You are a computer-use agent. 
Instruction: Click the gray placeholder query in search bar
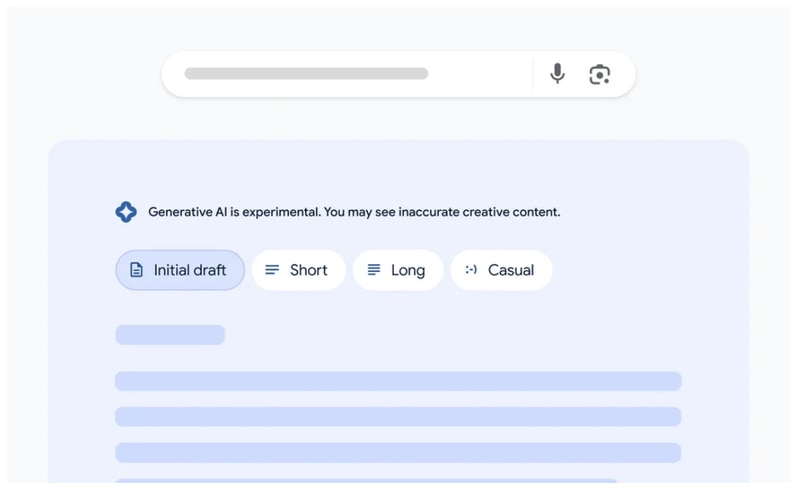[306, 74]
